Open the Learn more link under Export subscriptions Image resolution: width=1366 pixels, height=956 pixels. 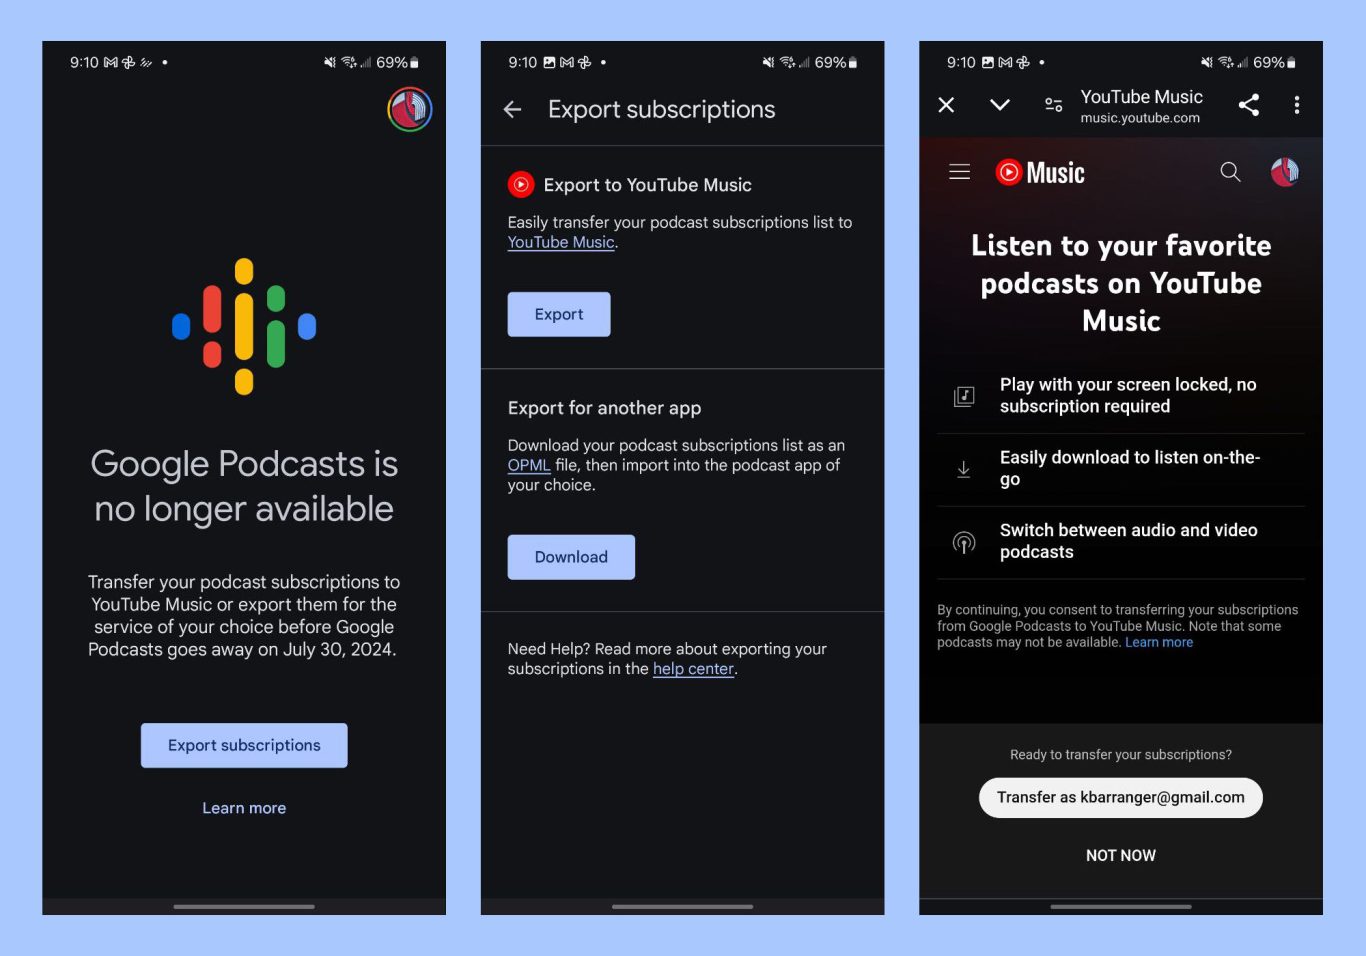click(x=244, y=808)
